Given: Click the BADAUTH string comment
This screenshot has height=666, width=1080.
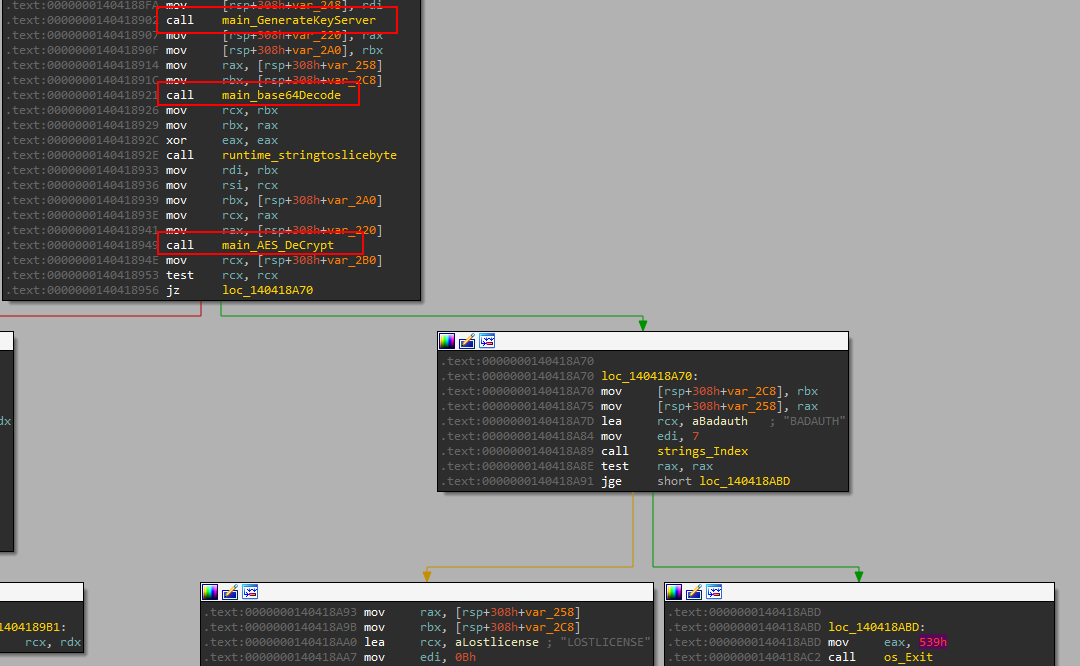Looking at the screenshot, I should (x=814, y=421).
